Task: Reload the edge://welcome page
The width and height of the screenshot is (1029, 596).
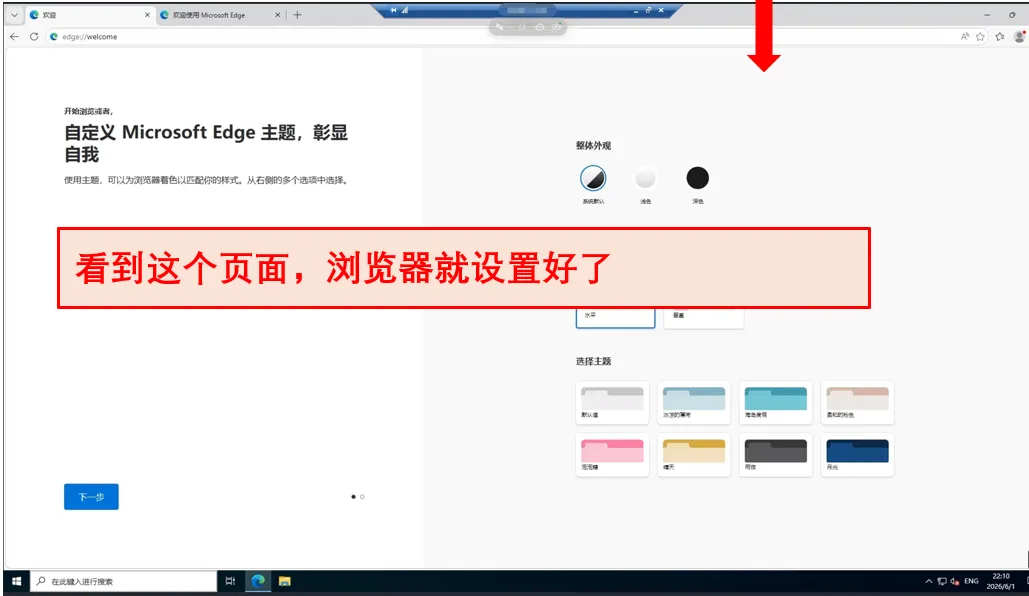Action: click(34, 37)
